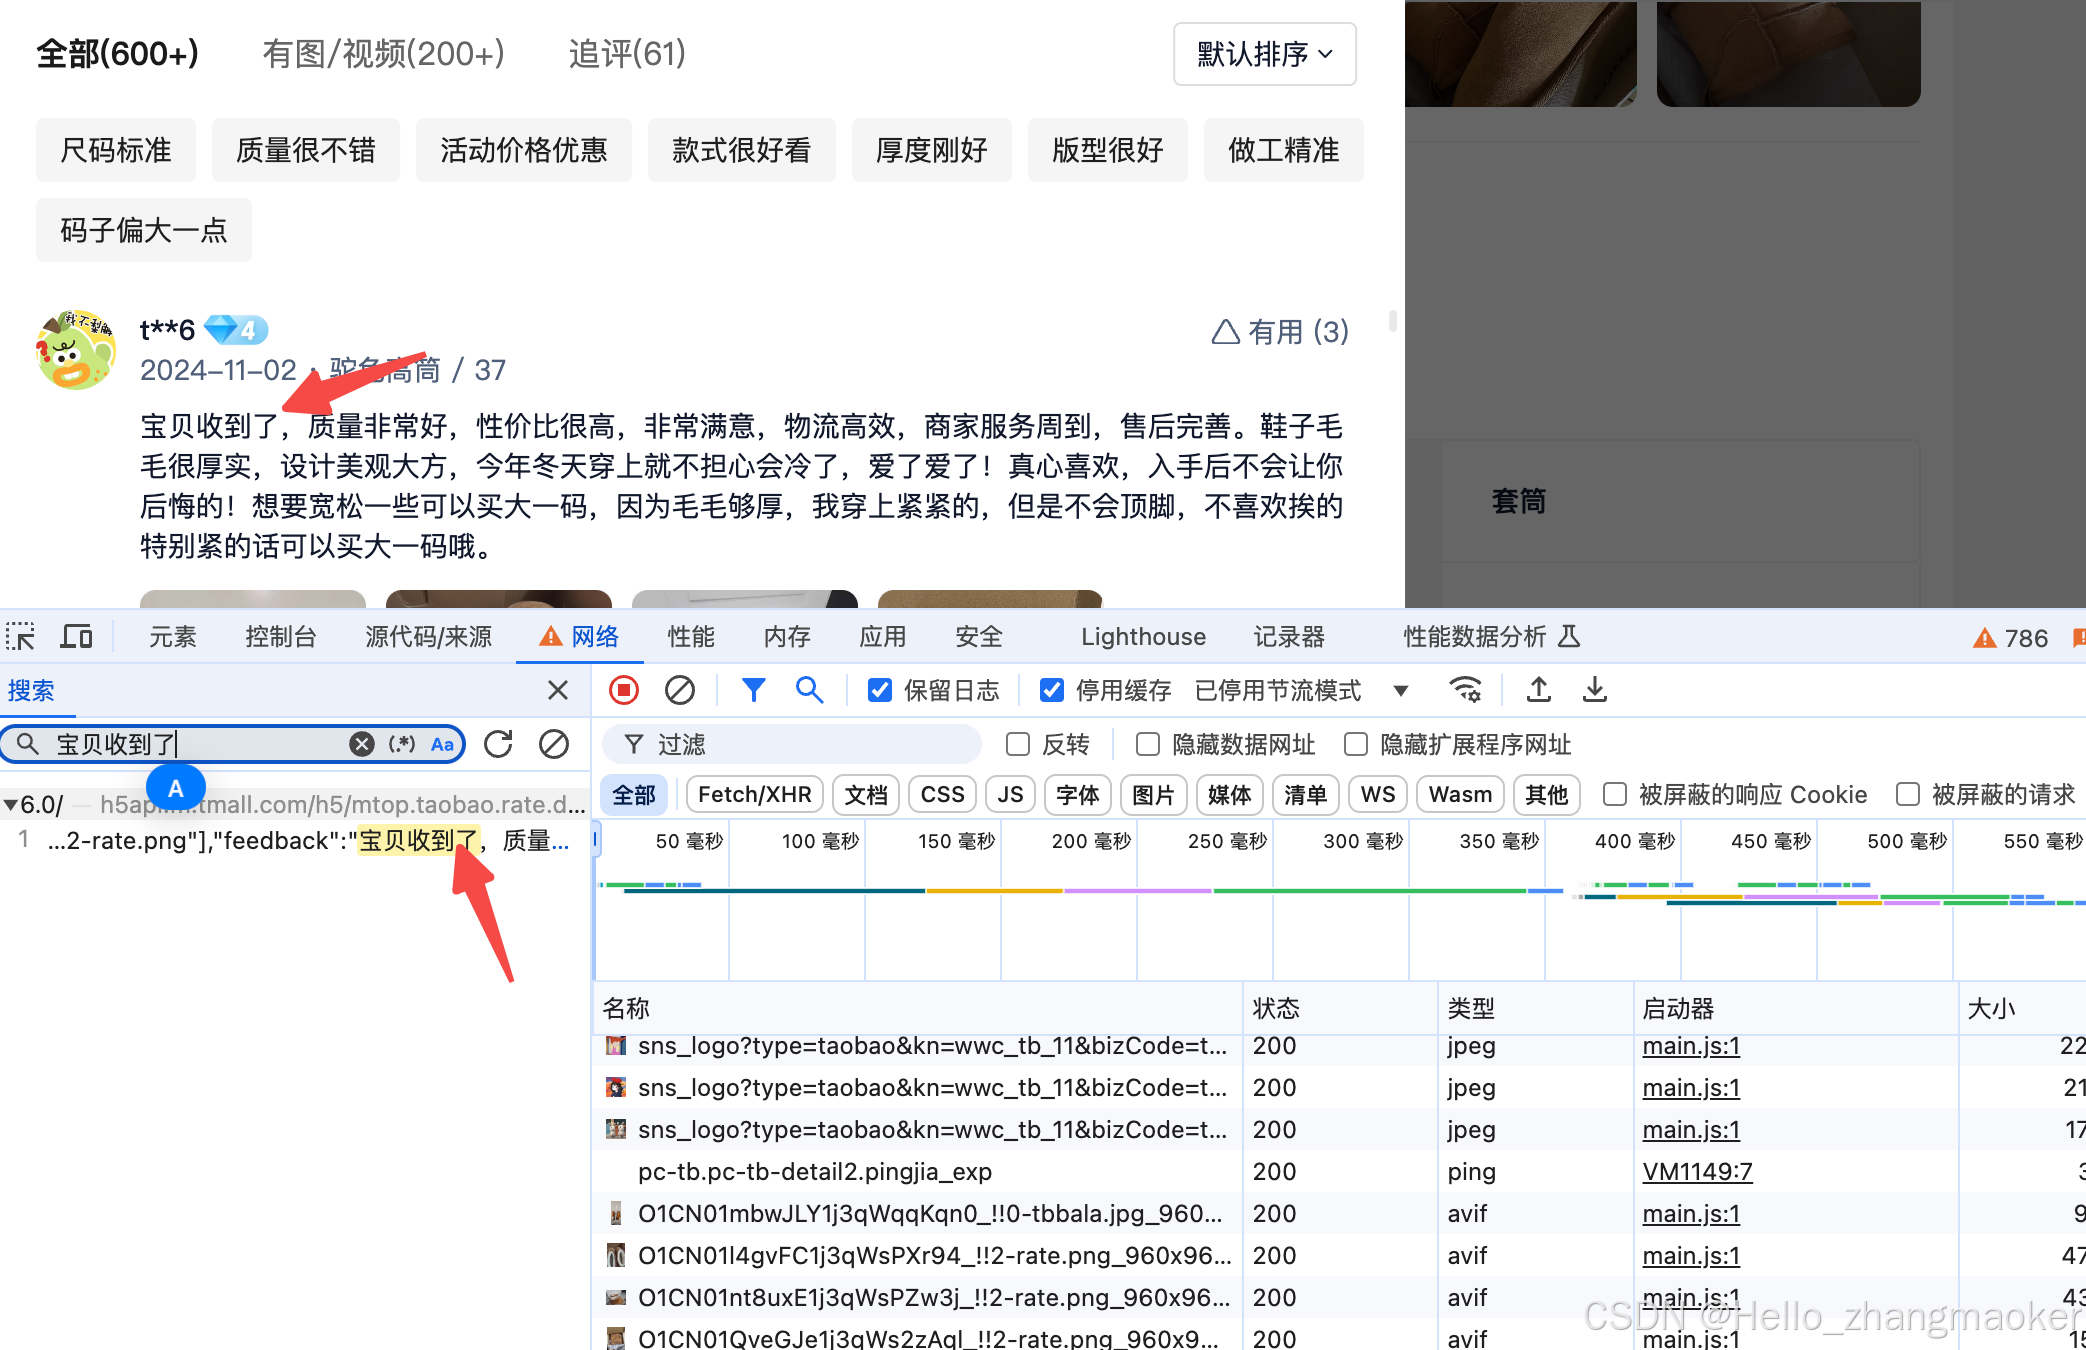
Task: Open the 已停用节流模式 throttling dropdown
Action: (1300, 690)
